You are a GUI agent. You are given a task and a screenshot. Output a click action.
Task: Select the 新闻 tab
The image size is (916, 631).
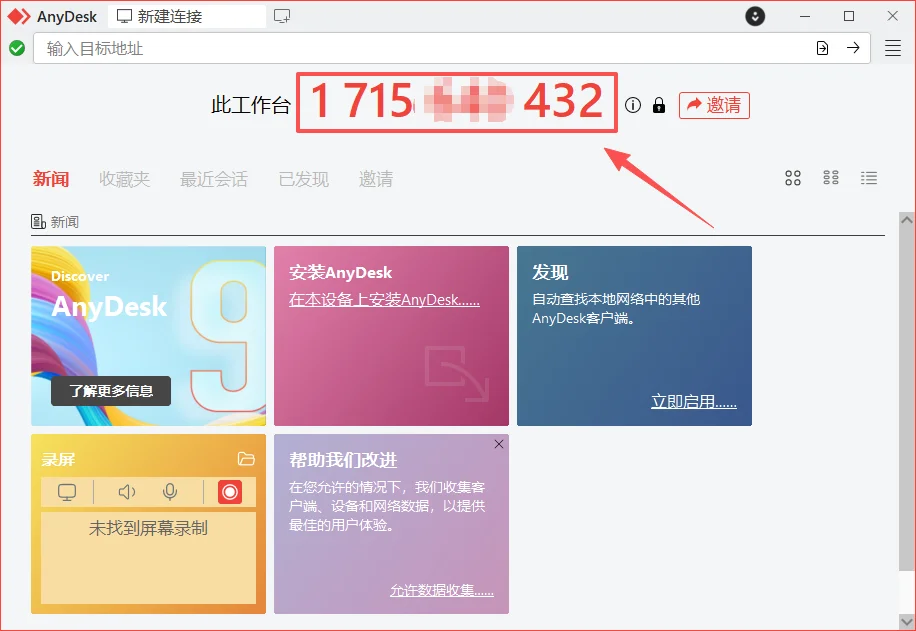[x=51, y=179]
